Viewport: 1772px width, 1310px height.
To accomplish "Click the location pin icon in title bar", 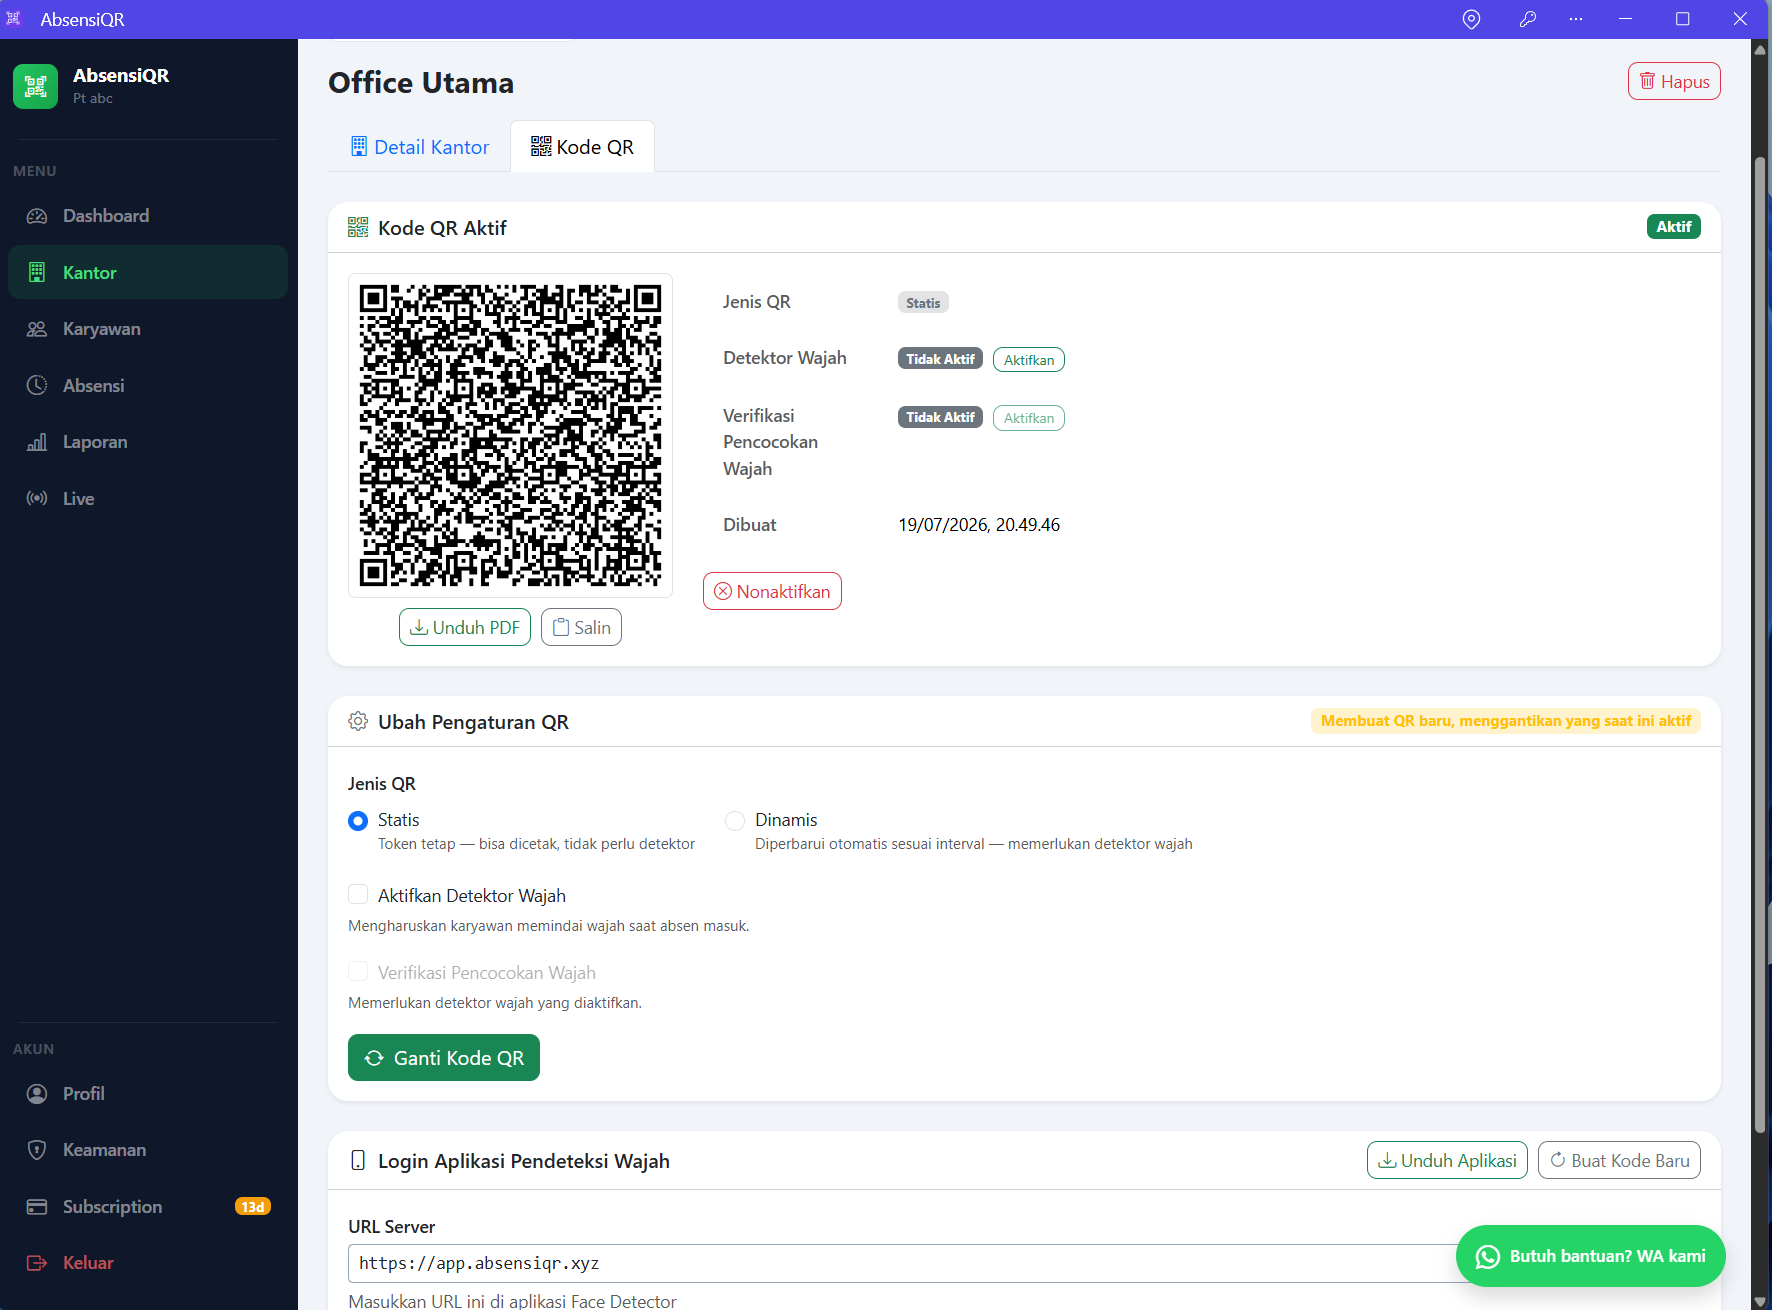I will [1471, 19].
